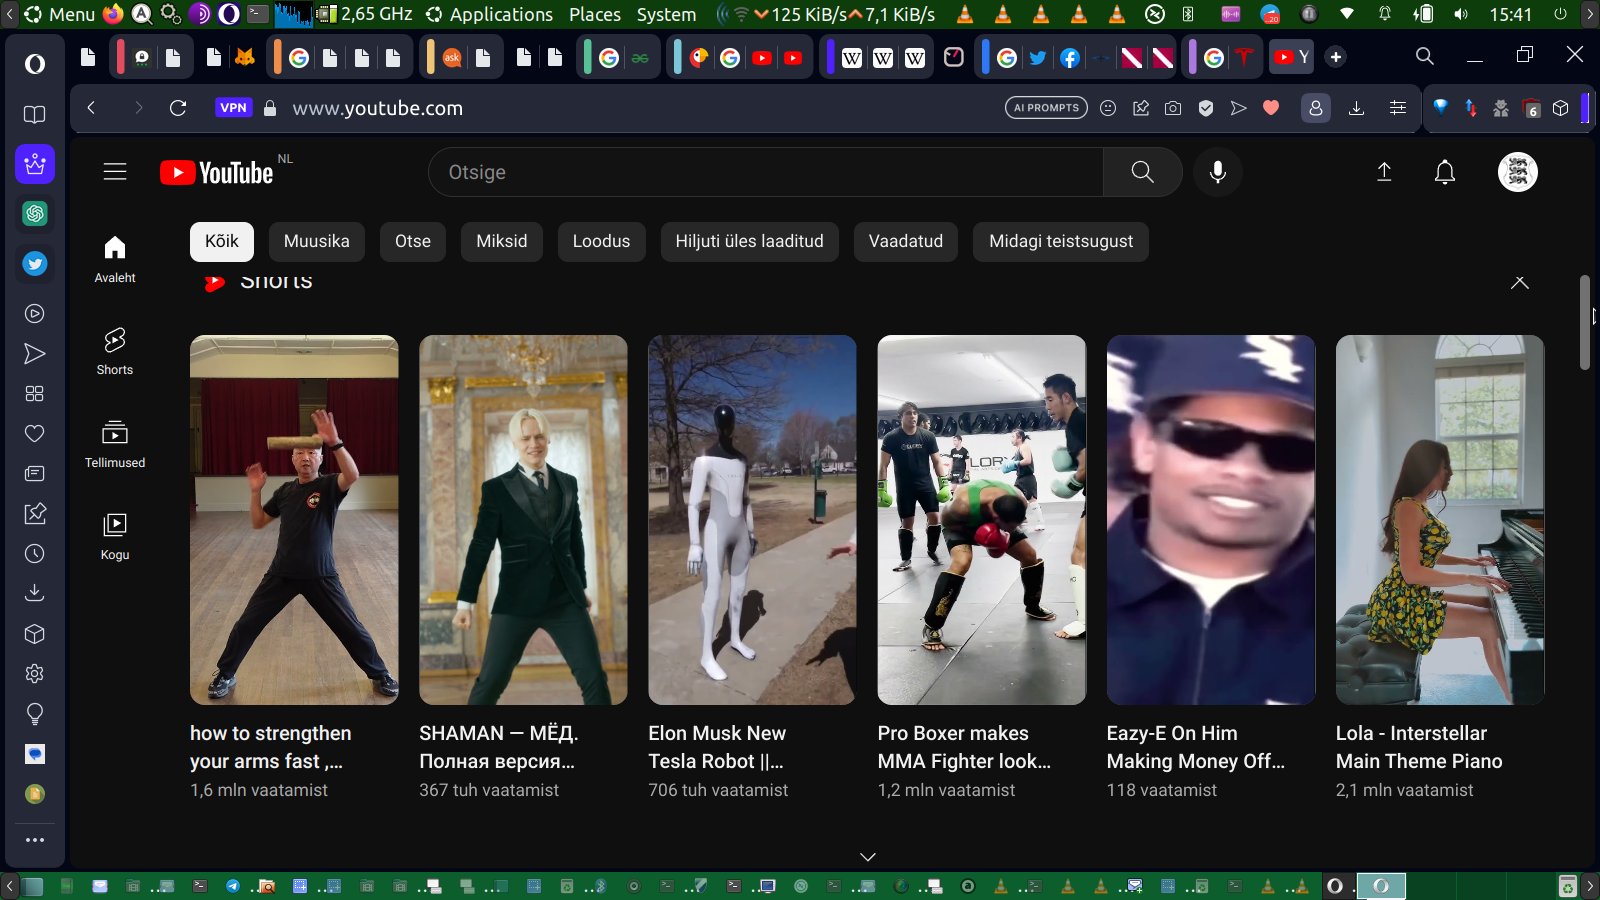Image resolution: width=1600 pixels, height=900 pixels.
Task: Open Tellimused subscriptions in the sidebar
Action: (x=115, y=444)
